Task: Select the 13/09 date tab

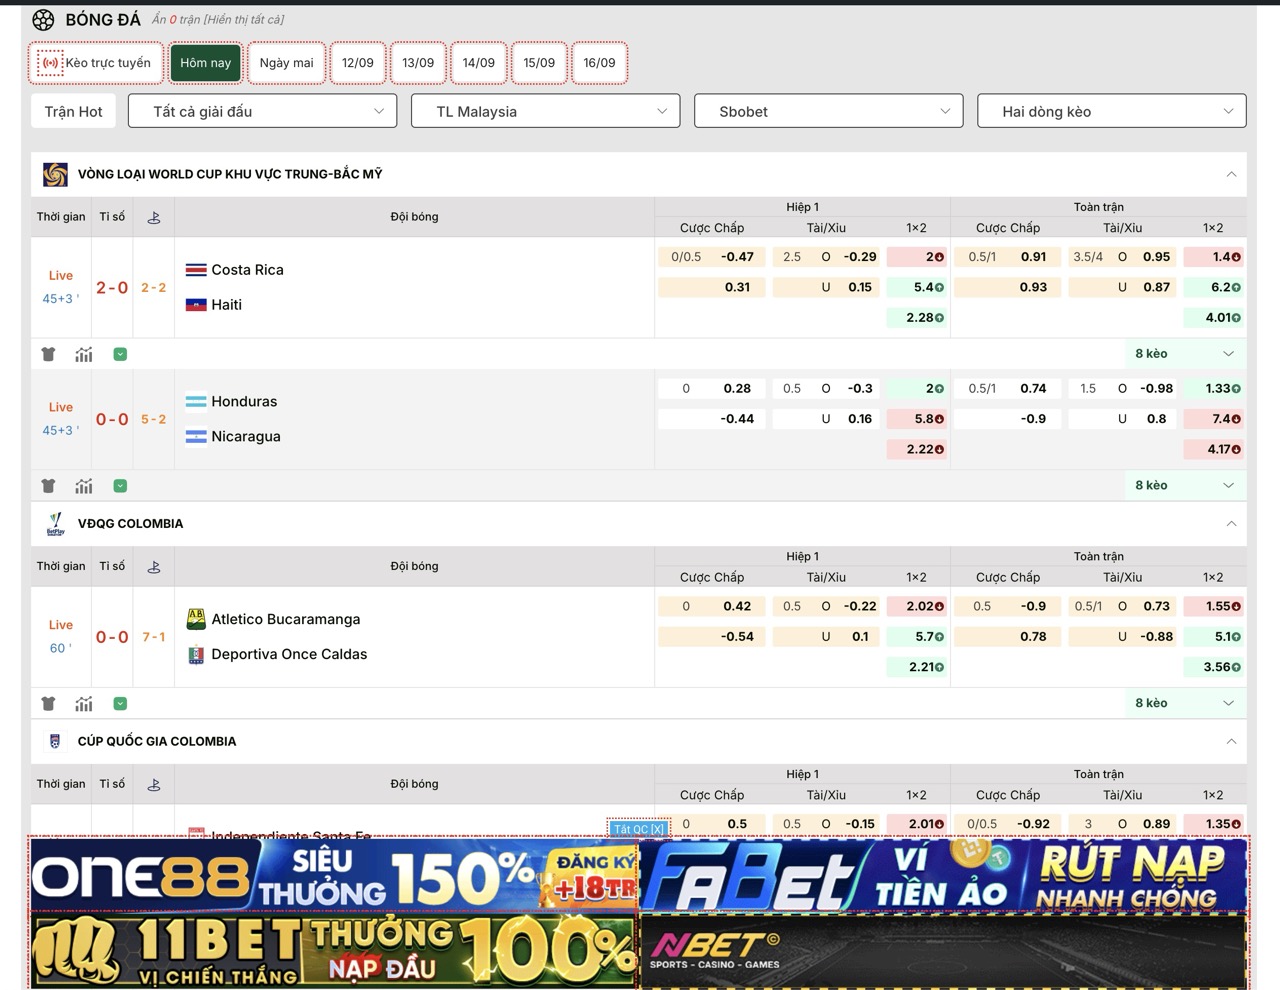Action: (x=418, y=63)
